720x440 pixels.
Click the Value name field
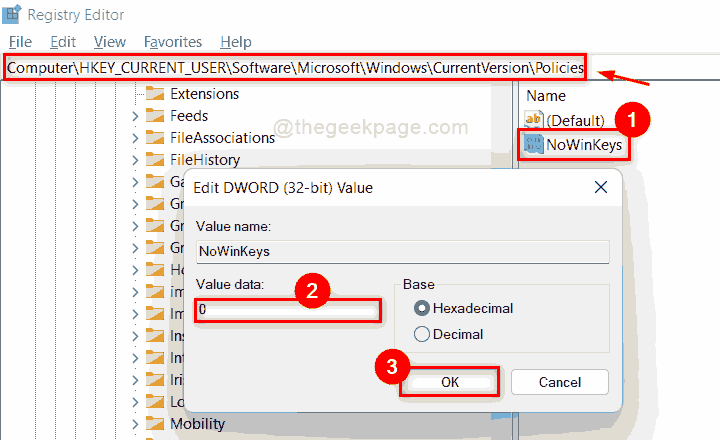click(x=403, y=252)
